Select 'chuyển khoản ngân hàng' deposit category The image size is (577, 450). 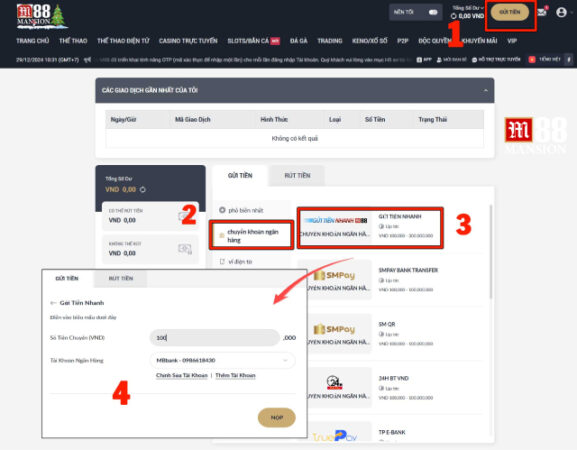pos(251,235)
